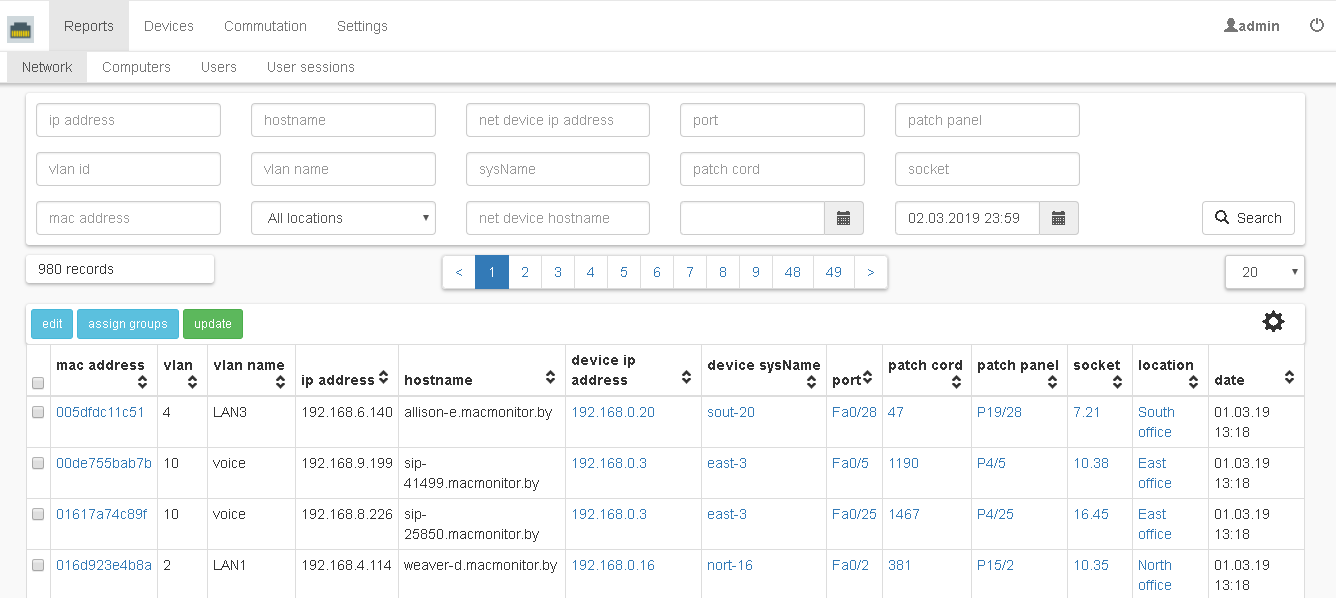
Task: Toggle the select-all checkbox in table header
Action: pos(38,383)
